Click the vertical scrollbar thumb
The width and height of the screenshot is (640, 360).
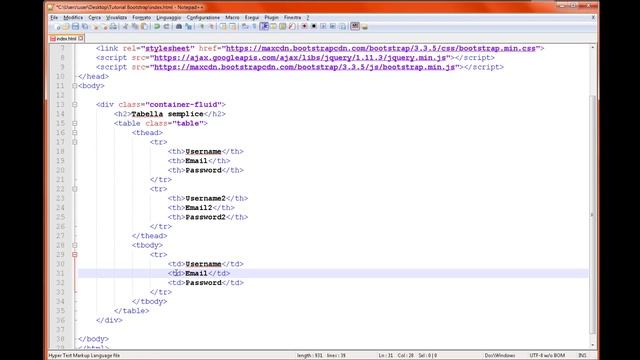point(593,214)
